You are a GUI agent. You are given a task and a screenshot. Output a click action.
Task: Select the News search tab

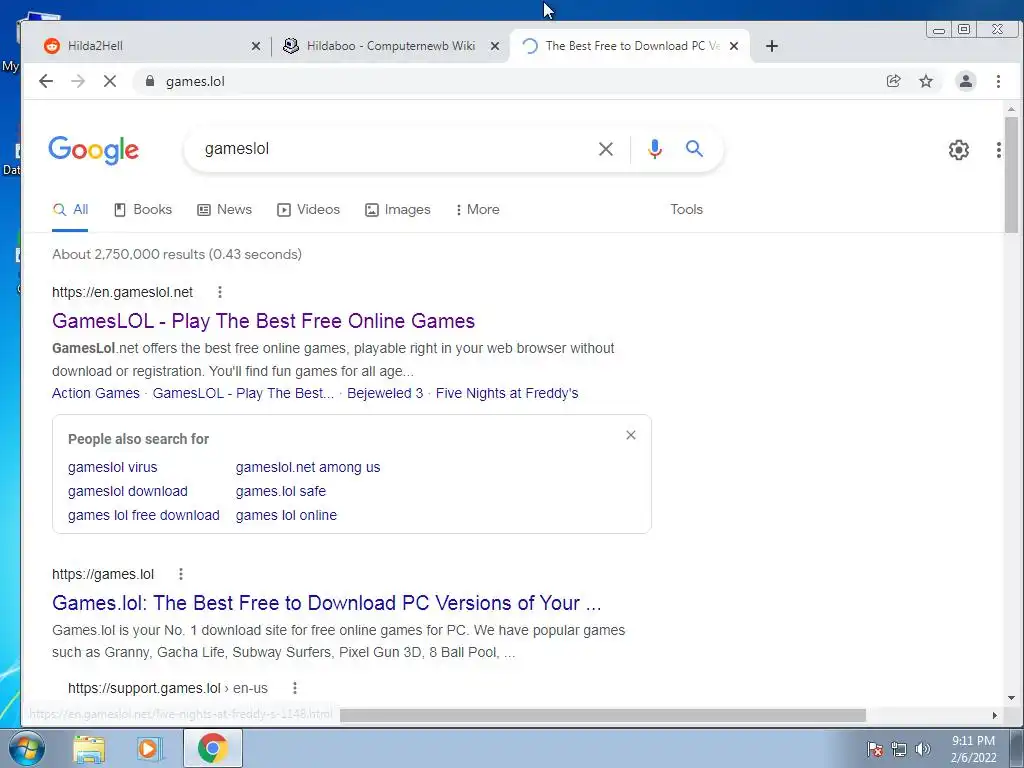click(225, 210)
